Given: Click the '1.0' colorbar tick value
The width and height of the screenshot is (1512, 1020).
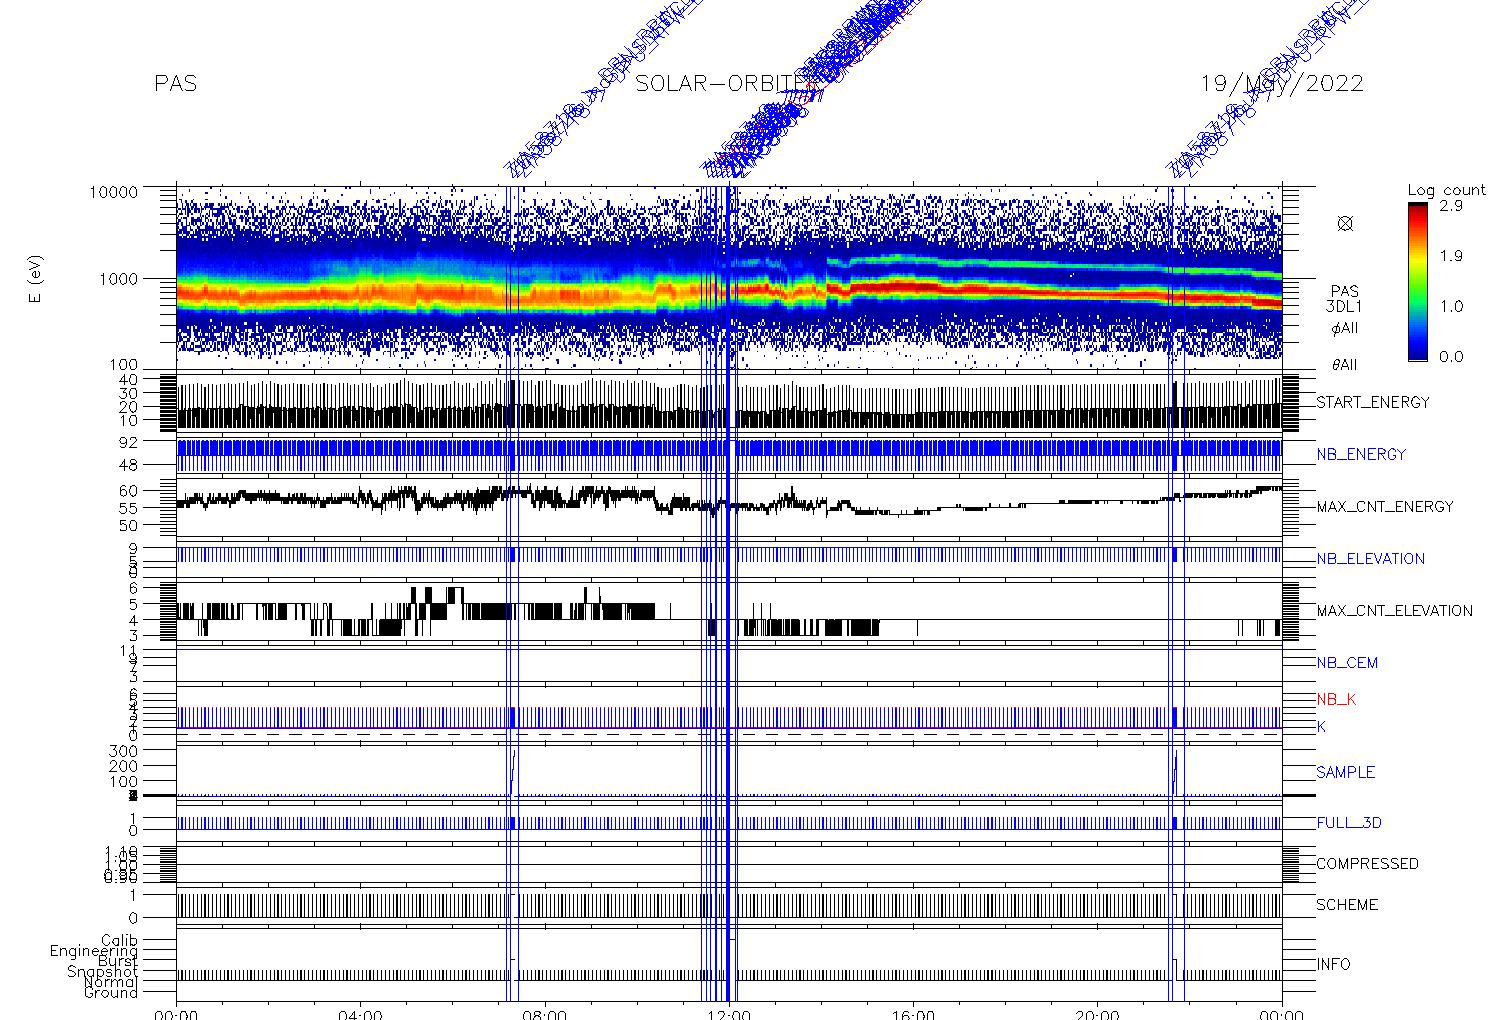Looking at the screenshot, I should click(x=1451, y=307).
